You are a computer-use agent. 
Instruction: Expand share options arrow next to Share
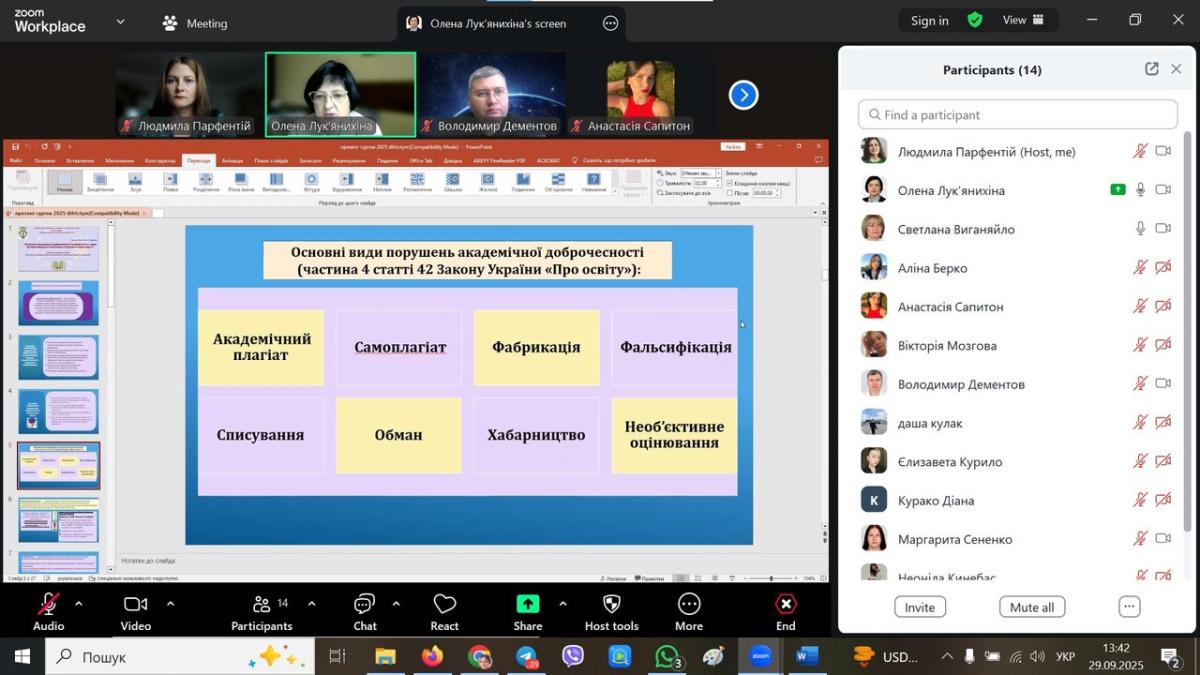562,604
